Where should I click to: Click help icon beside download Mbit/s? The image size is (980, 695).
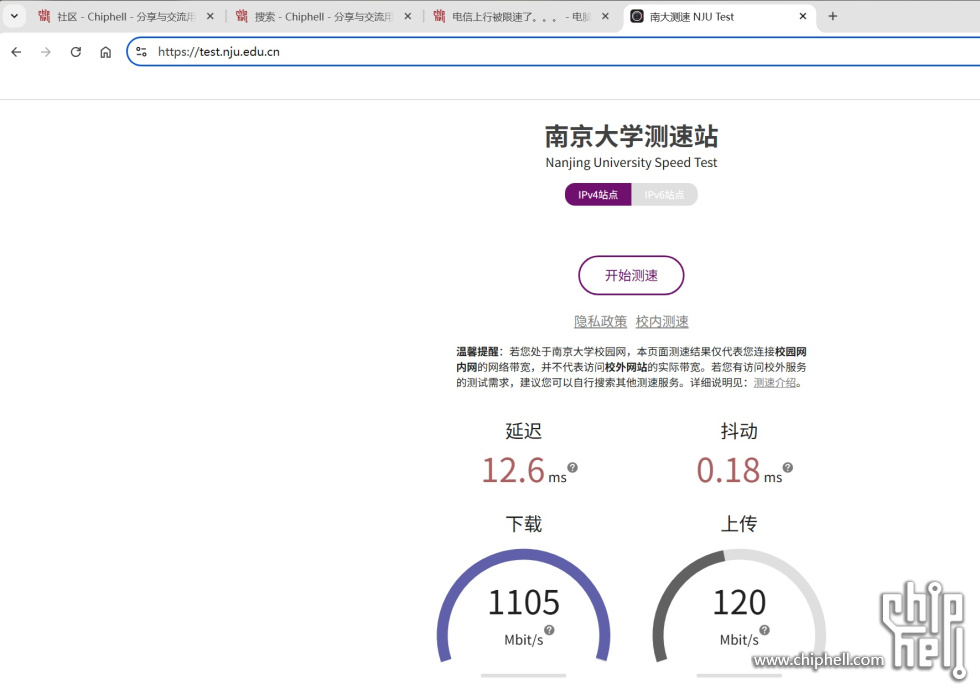coord(549,630)
